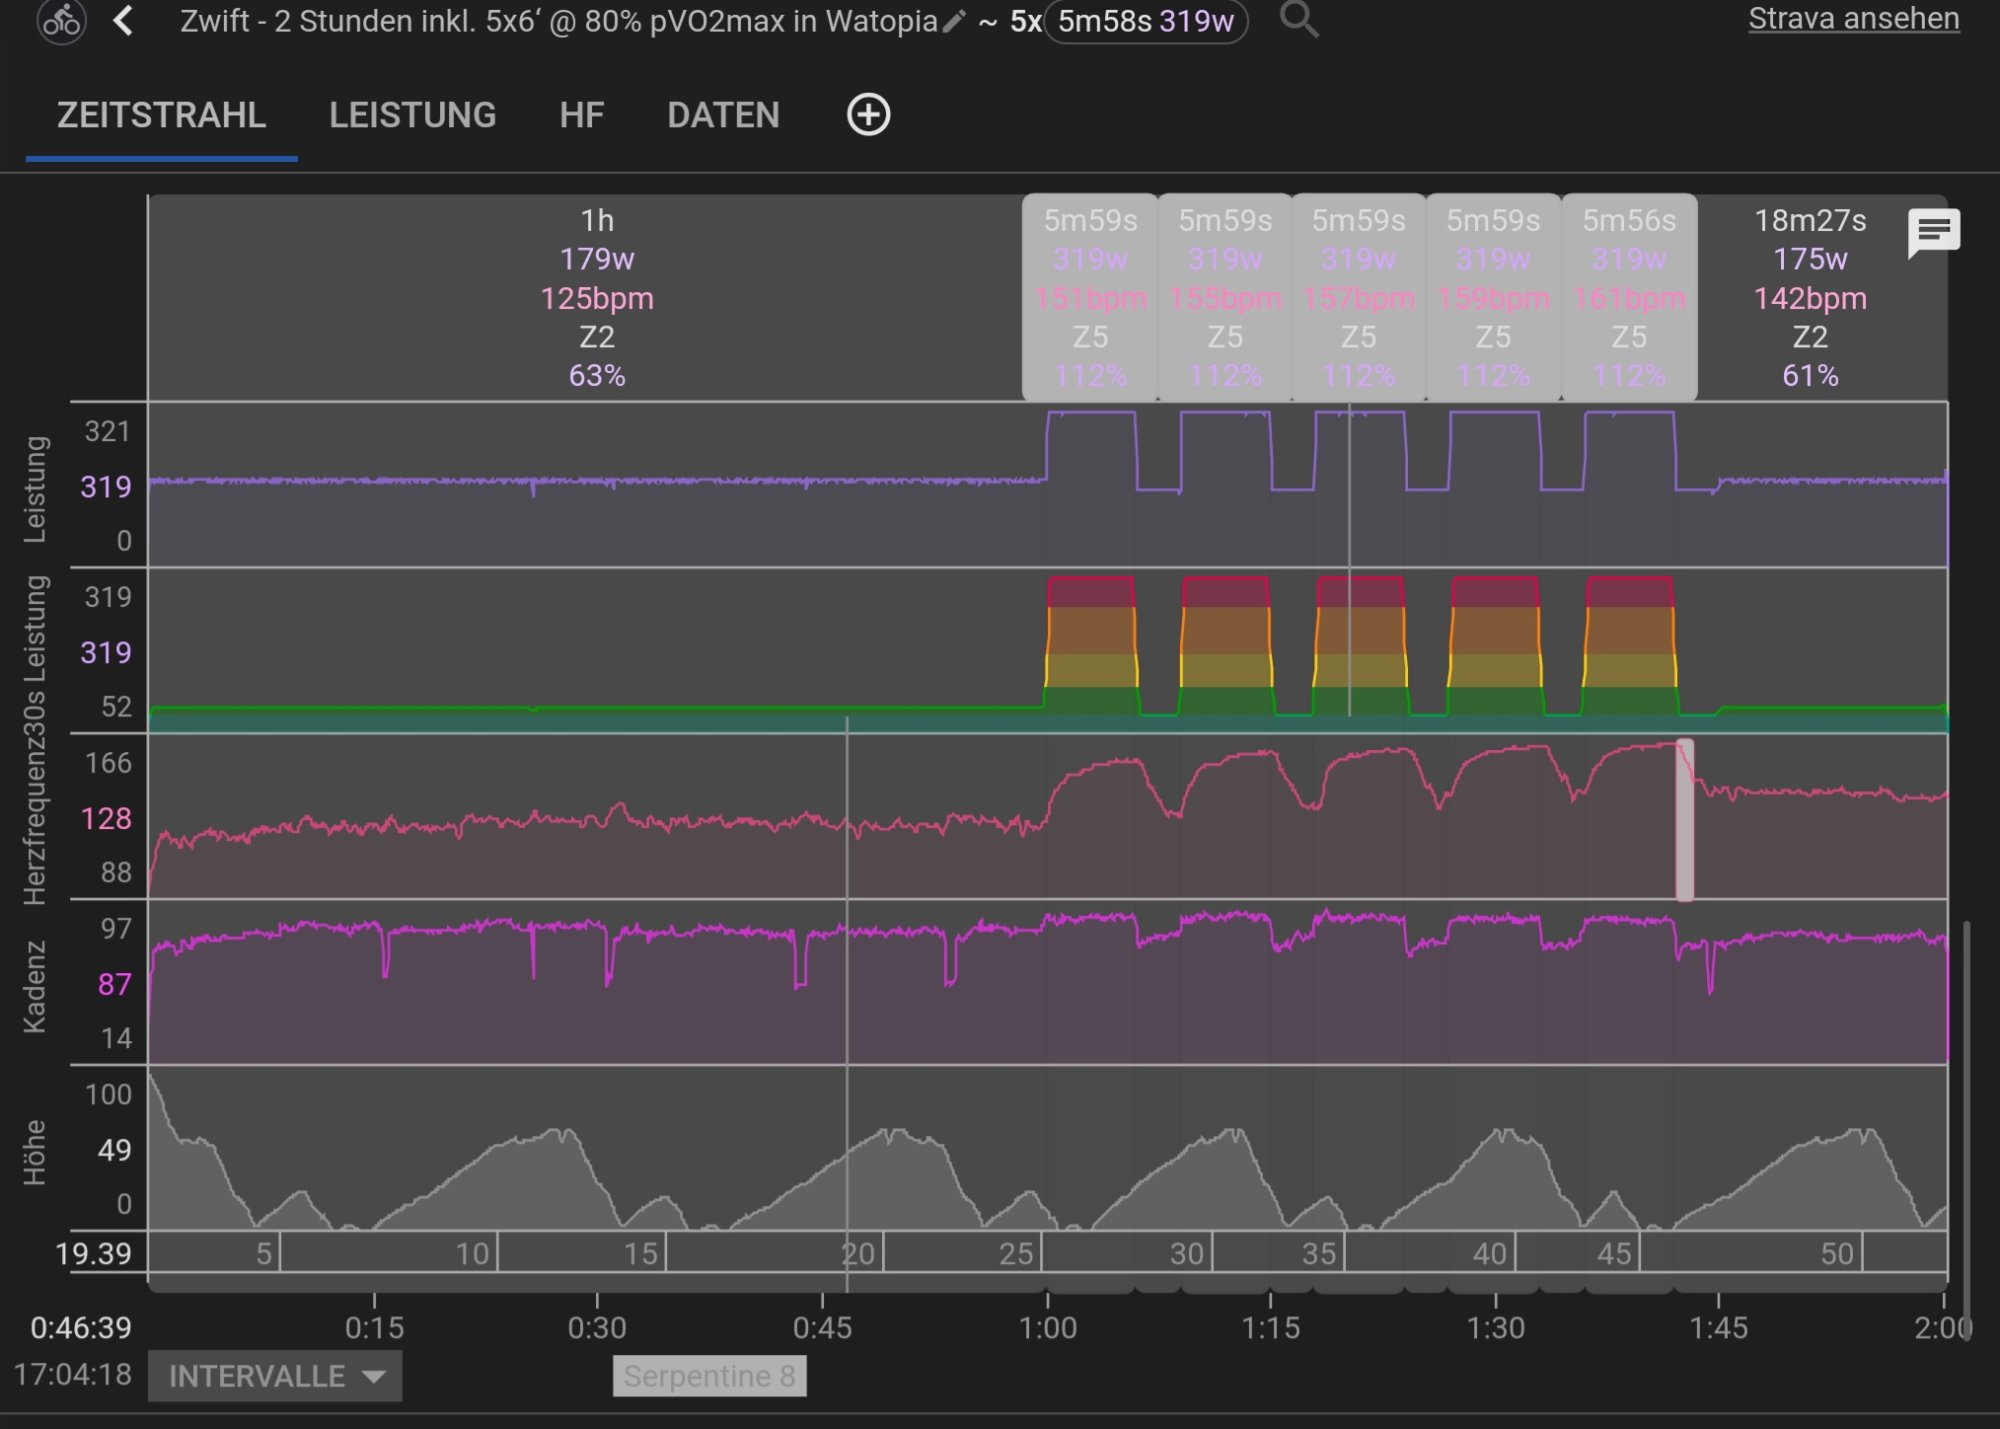Viewport: 2000px width, 1429px height.
Task: Go back with the left chevron arrow
Action: click(124, 20)
